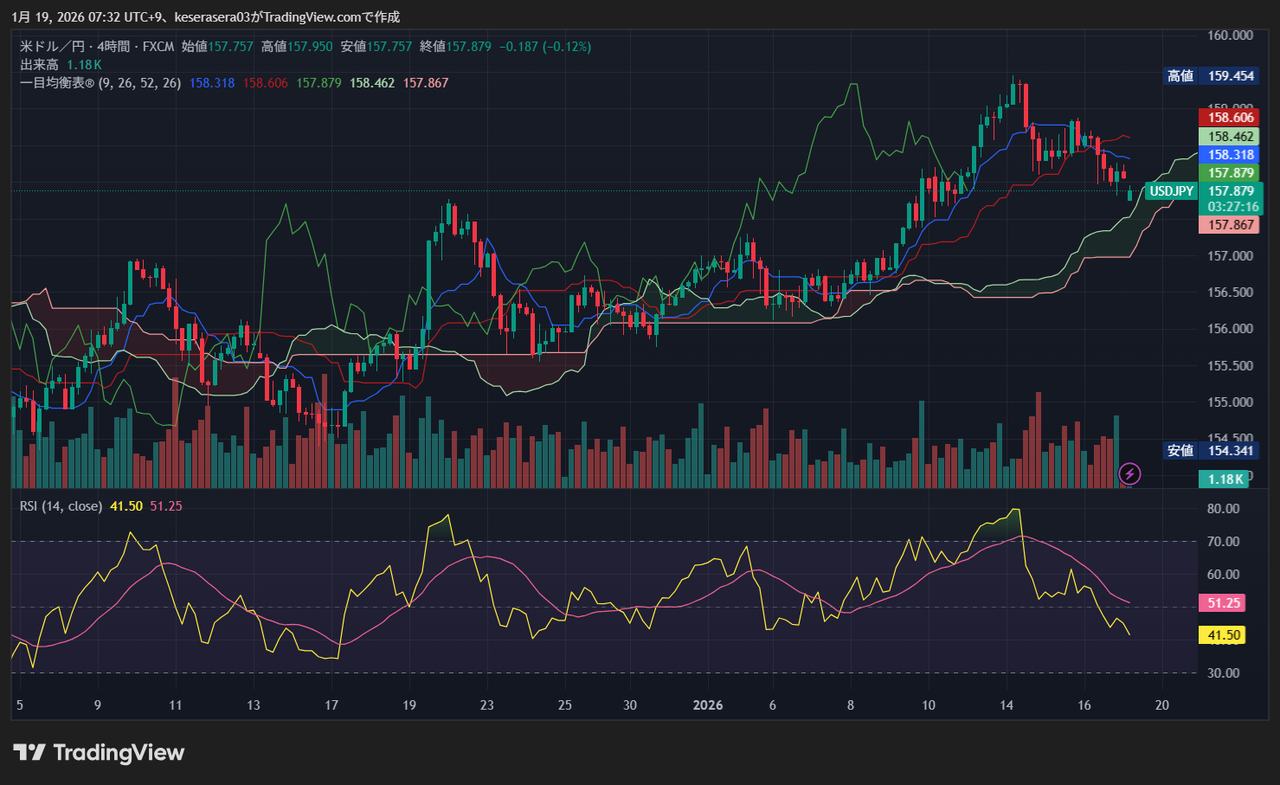Image resolution: width=1280 pixels, height=785 pixels.
Task: Click the 安値 154.341 low price label
Action: click(1211, 451)
